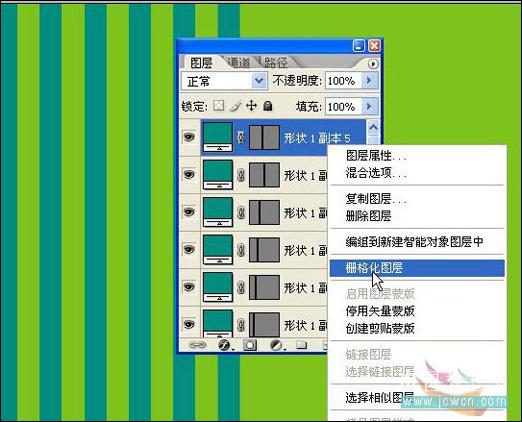Click the lock image pixels brush icon
The height and width of the screenshot is (422, 522).
click(235, 106)
